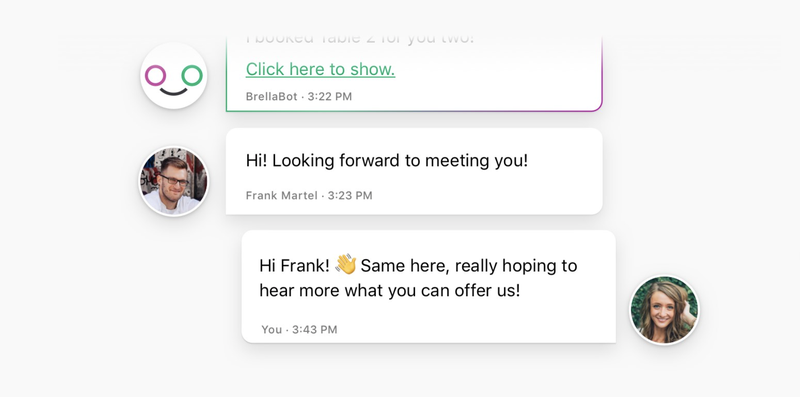Click the 3:23 PM timestamp
This screenshot has width=800, height=397.
click(350, 195)
